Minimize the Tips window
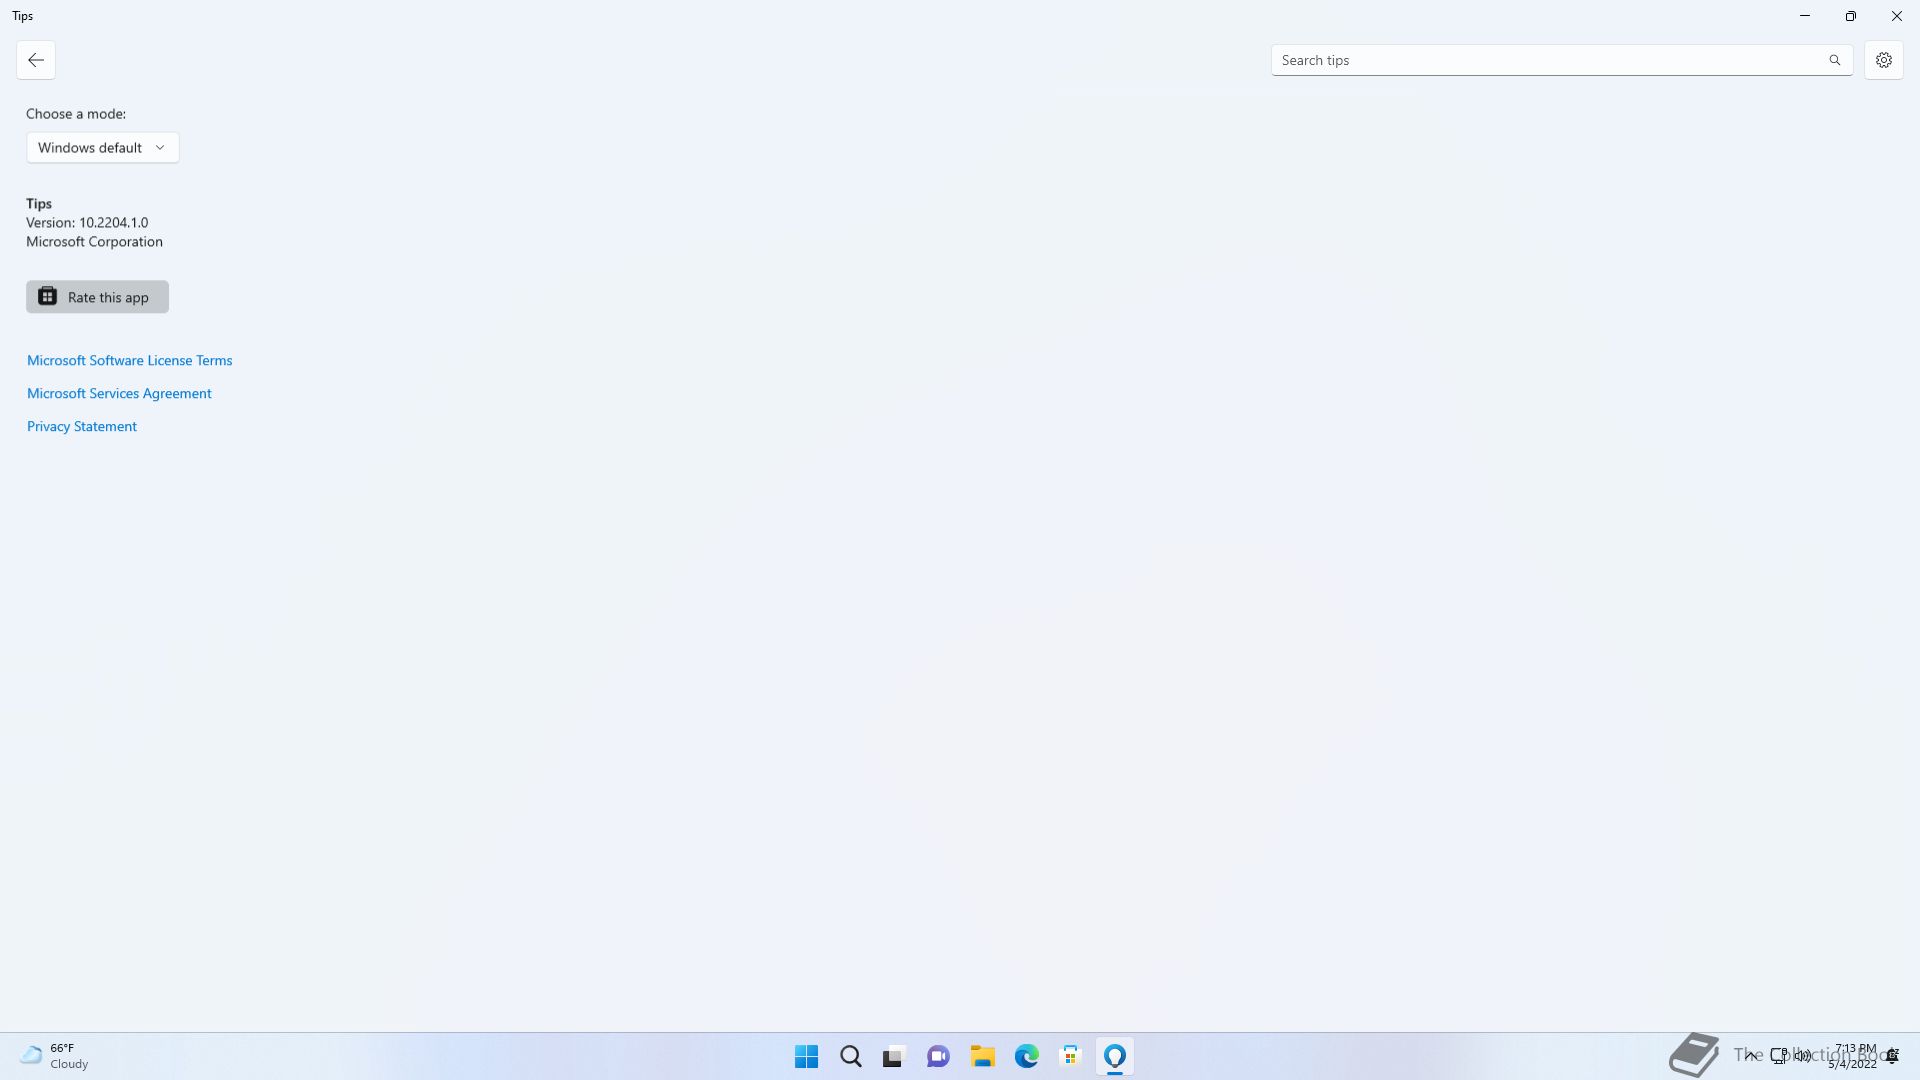The image size is (1920, 1080). pyautogui.click(x=1805, y=16)
